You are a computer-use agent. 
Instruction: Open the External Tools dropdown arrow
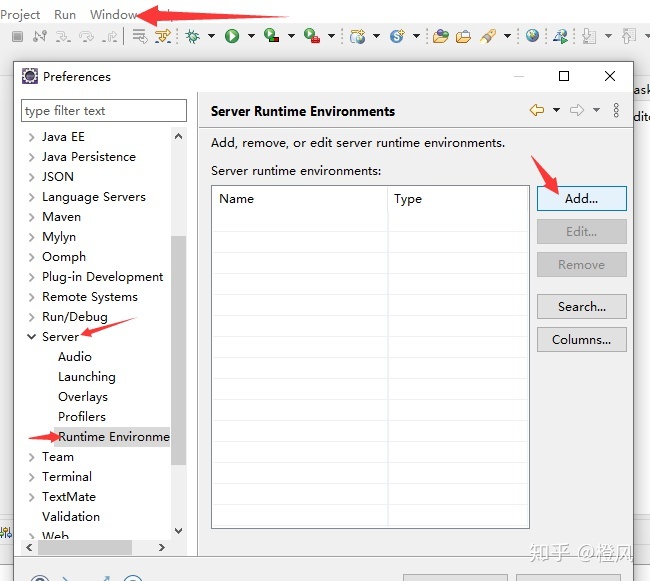coord(331,36)
